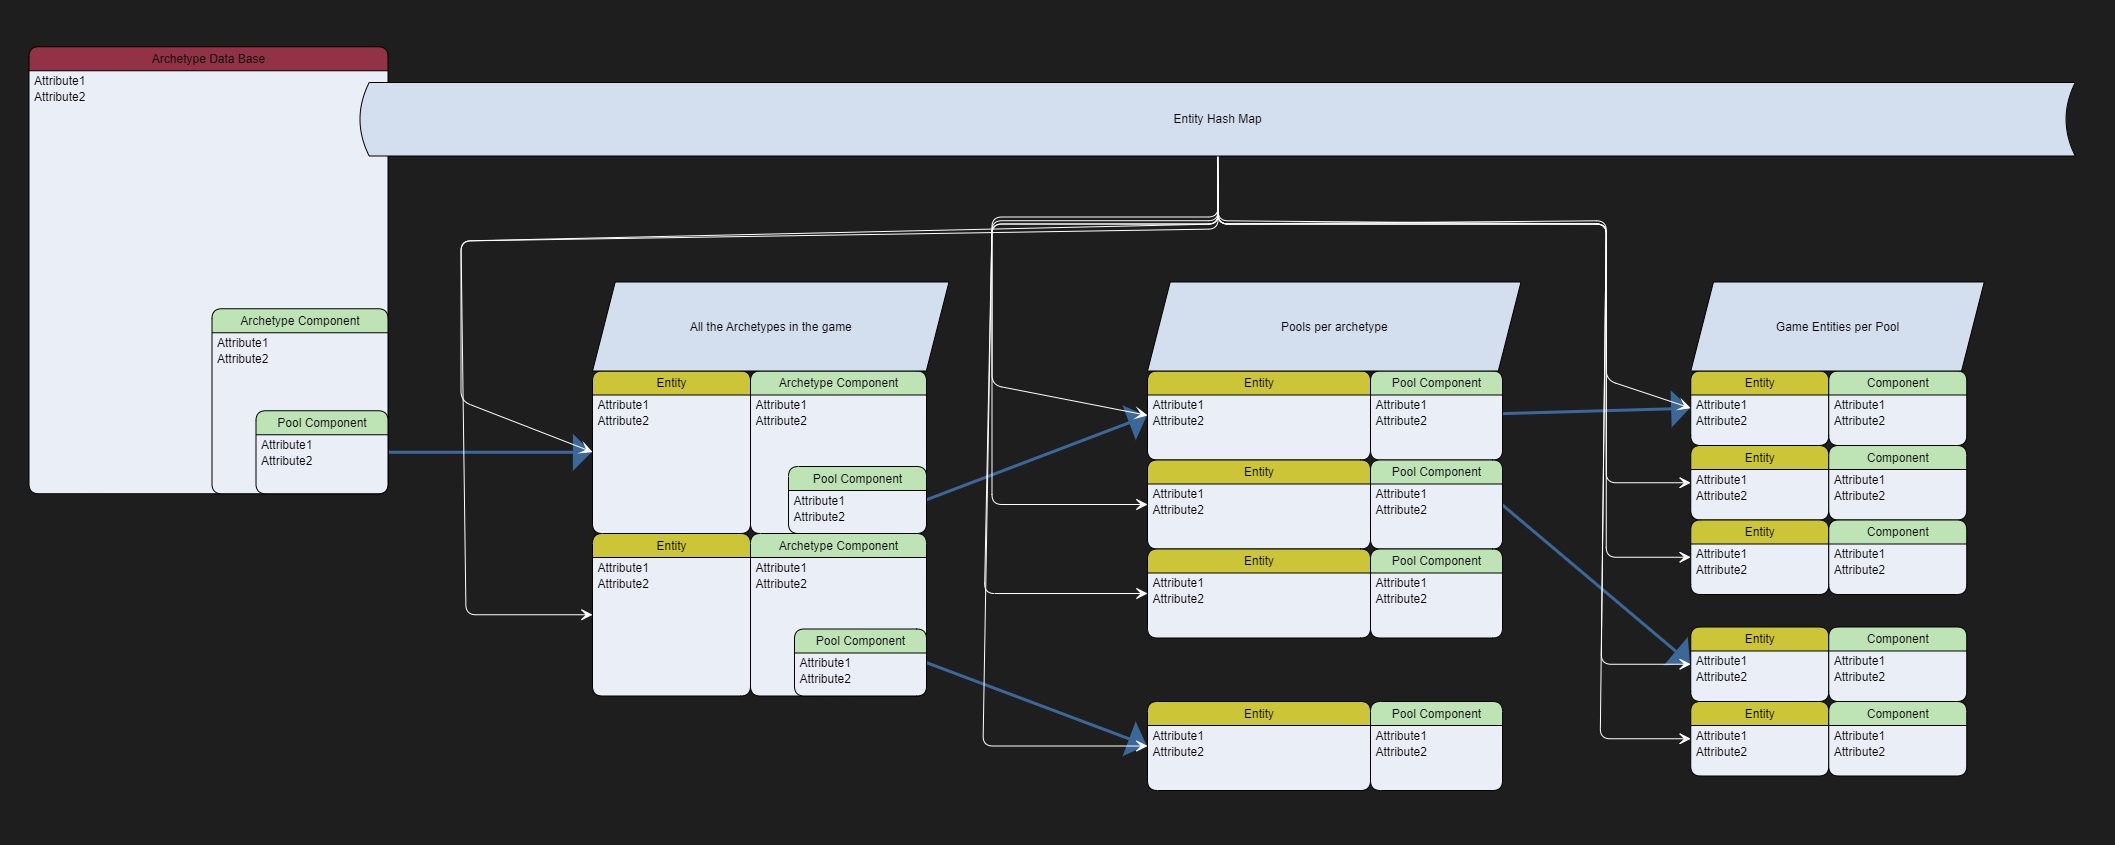Select upper Archetype Component header in Archetypes column
This screenshot has width=2115, height=845.
point(838,383)
